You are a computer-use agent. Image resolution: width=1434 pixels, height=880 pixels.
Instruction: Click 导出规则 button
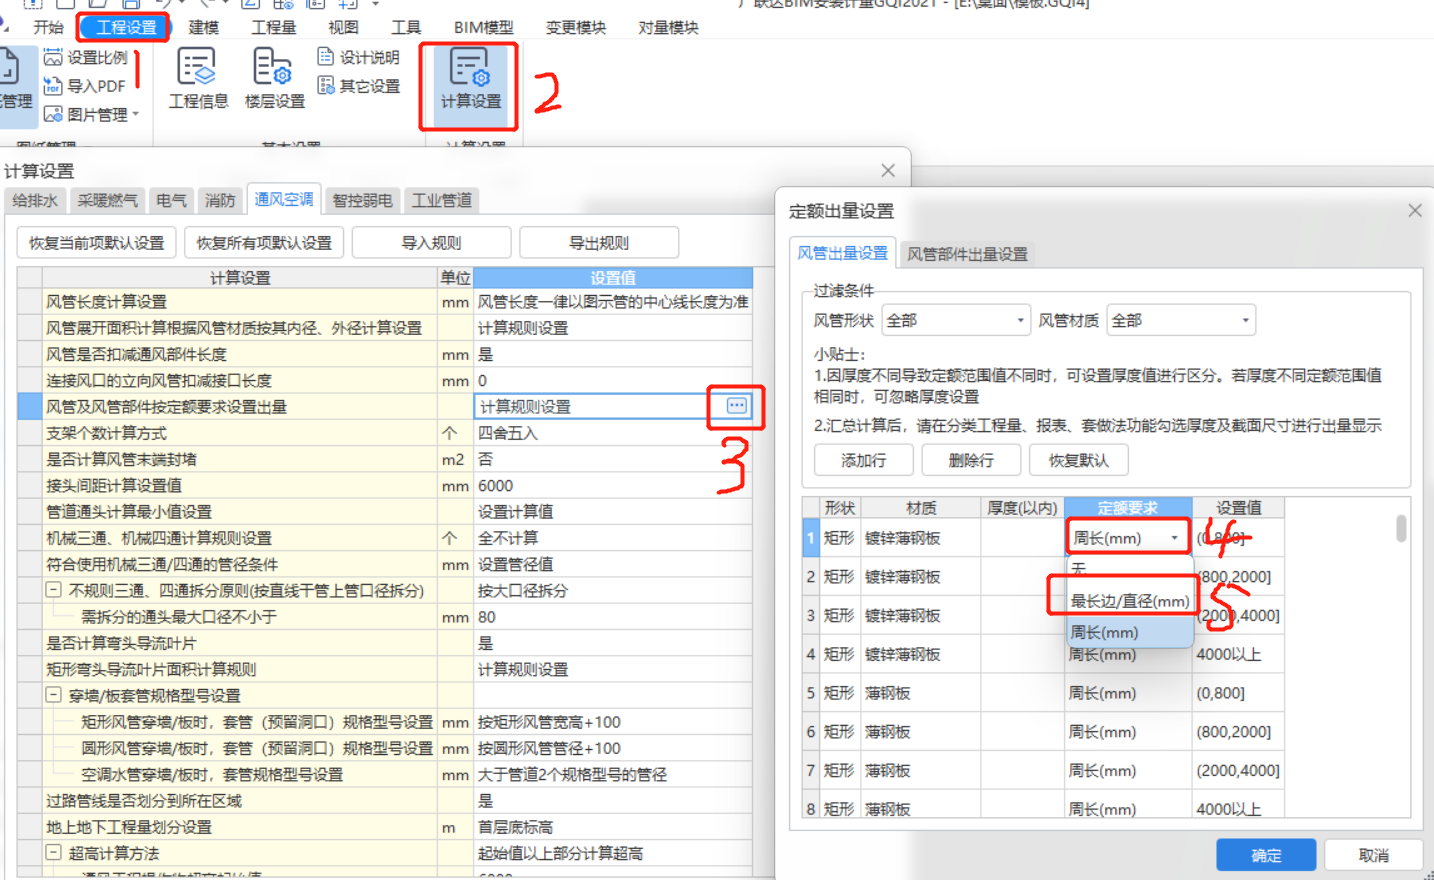point(599,243)
